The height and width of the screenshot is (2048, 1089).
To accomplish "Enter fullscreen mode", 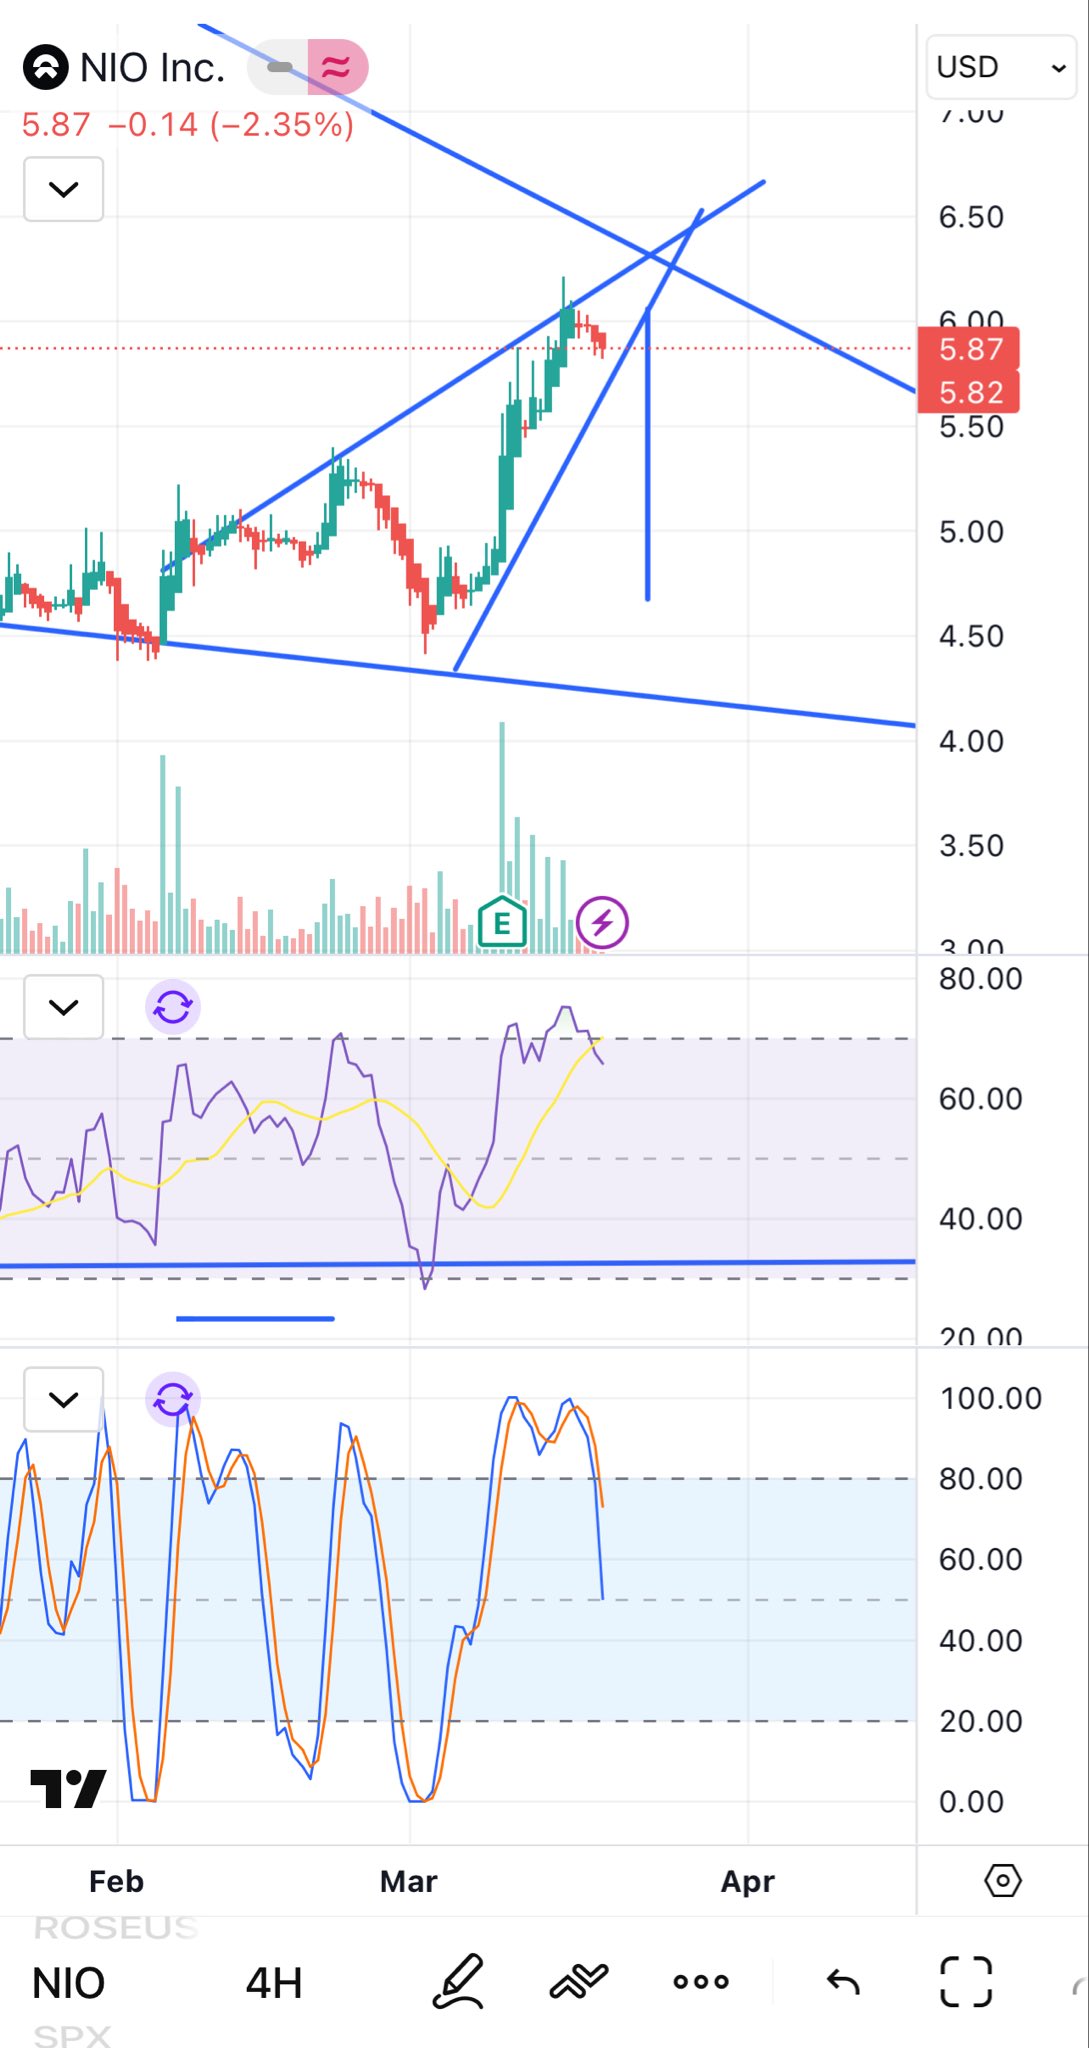I will coord(966,1981).
